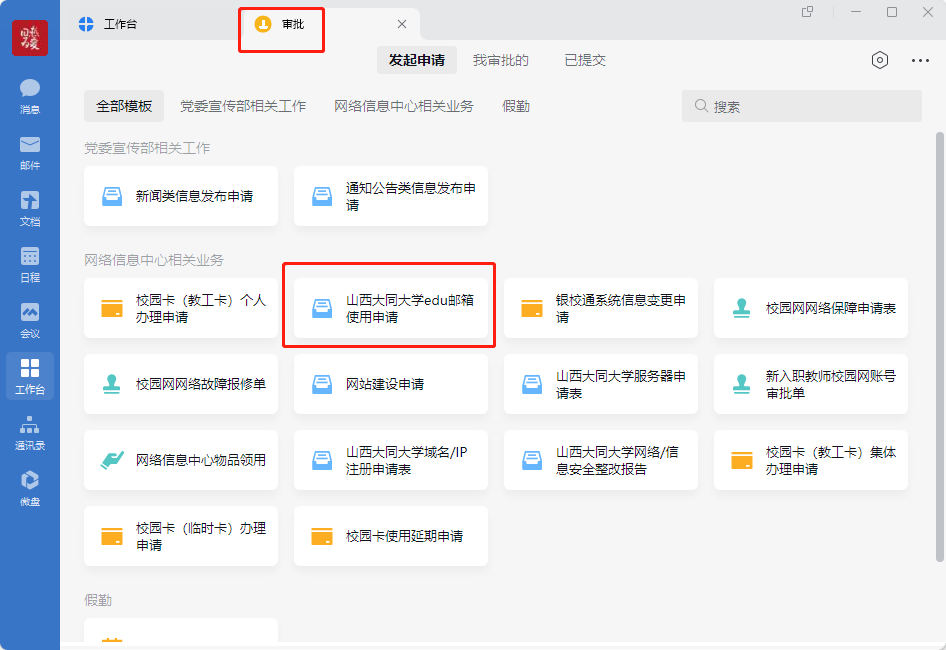The image size is (946, 650).
Task: Click the icon of 网络信息中心物品领用 card
Action: [112, 460]
